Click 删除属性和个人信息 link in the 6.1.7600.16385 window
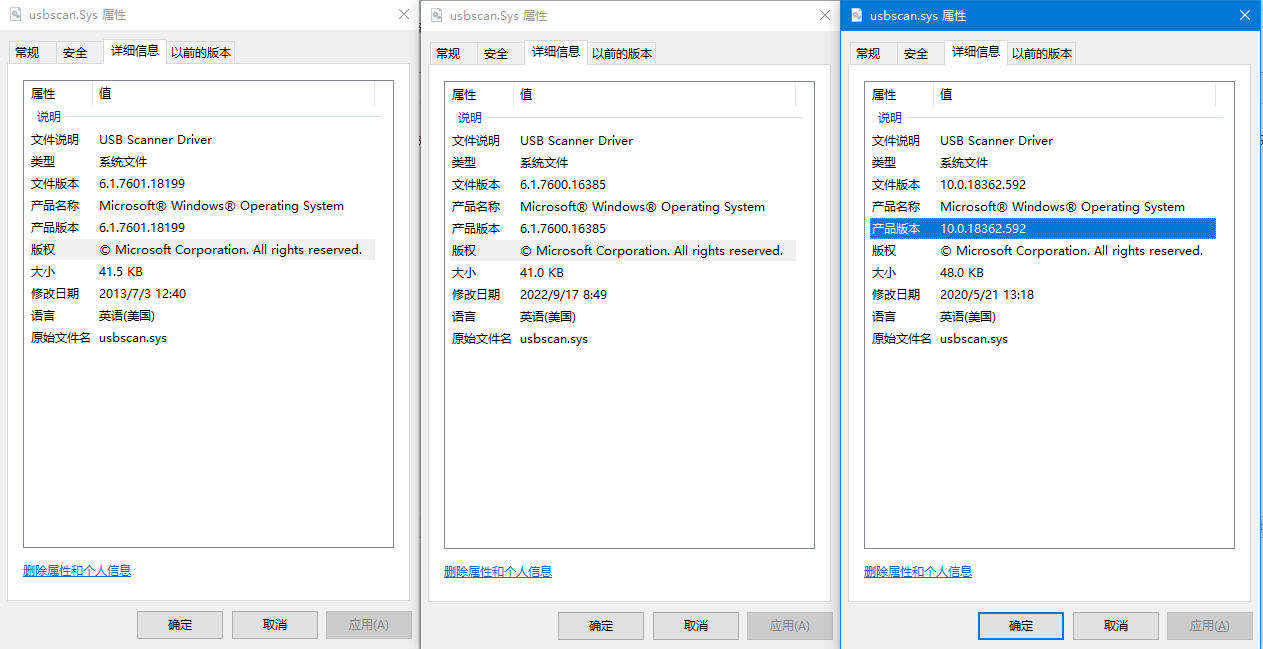1263x649 pixels. [x=497, y=572]
